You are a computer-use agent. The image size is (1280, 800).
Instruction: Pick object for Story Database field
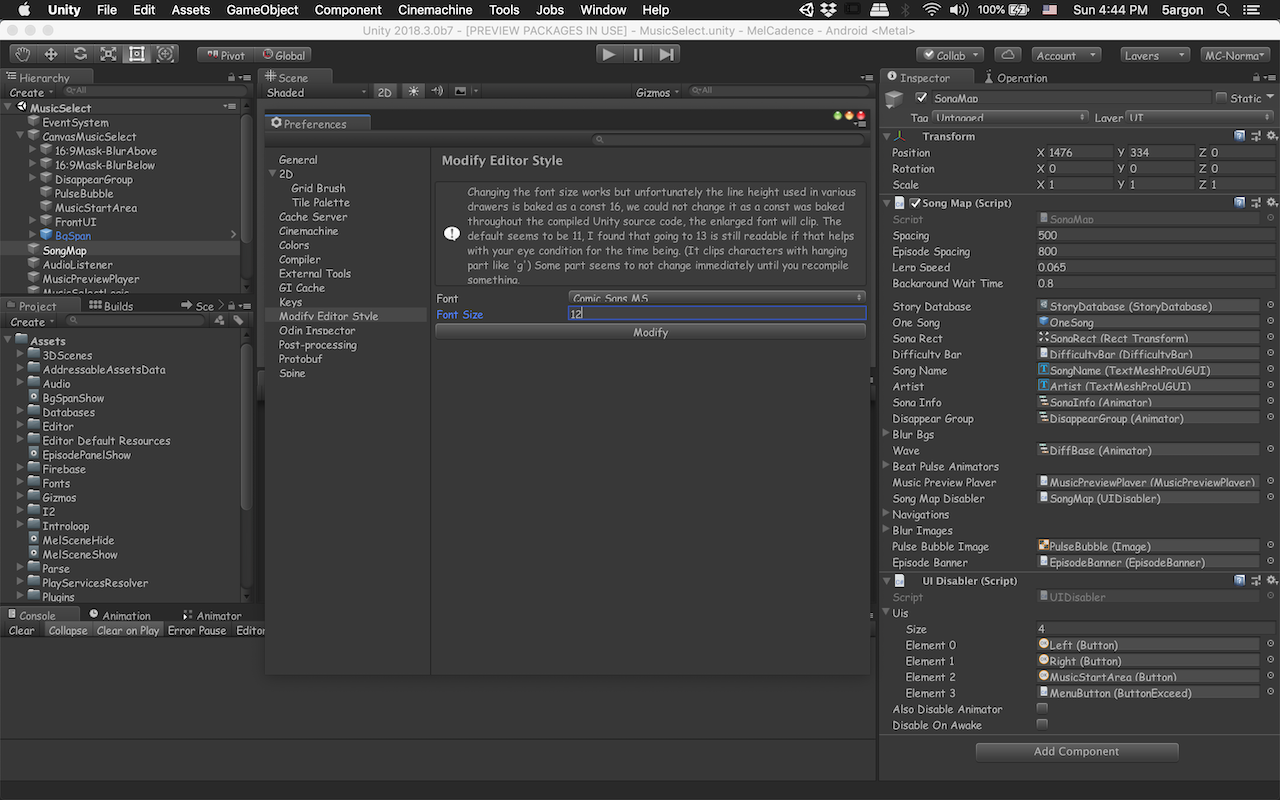1270,306
